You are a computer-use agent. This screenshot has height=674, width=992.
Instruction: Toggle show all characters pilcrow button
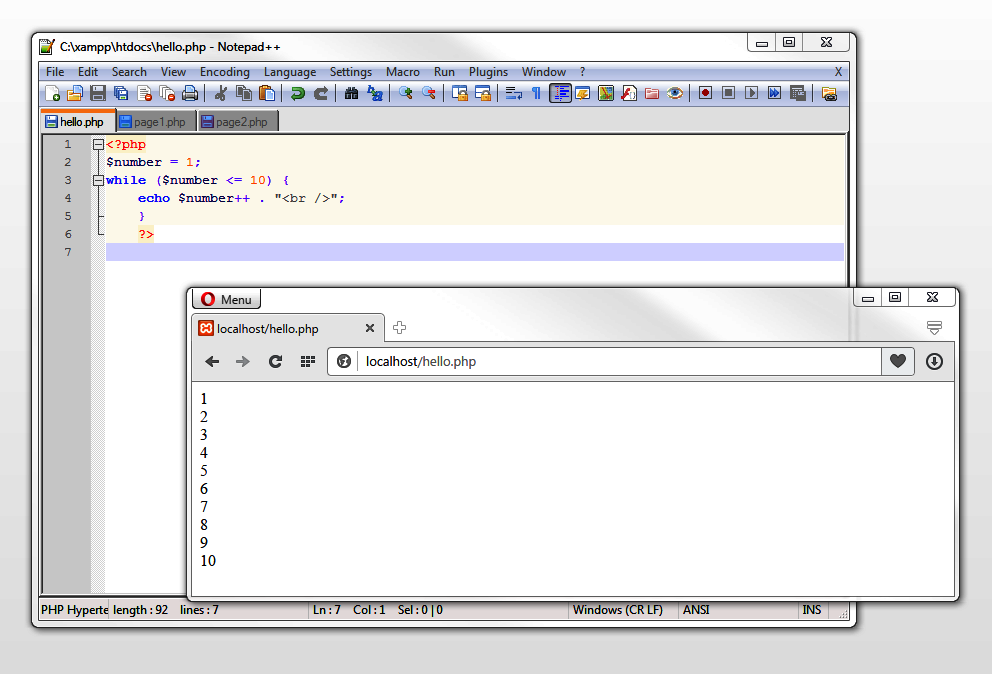click(x=536, y=93)
